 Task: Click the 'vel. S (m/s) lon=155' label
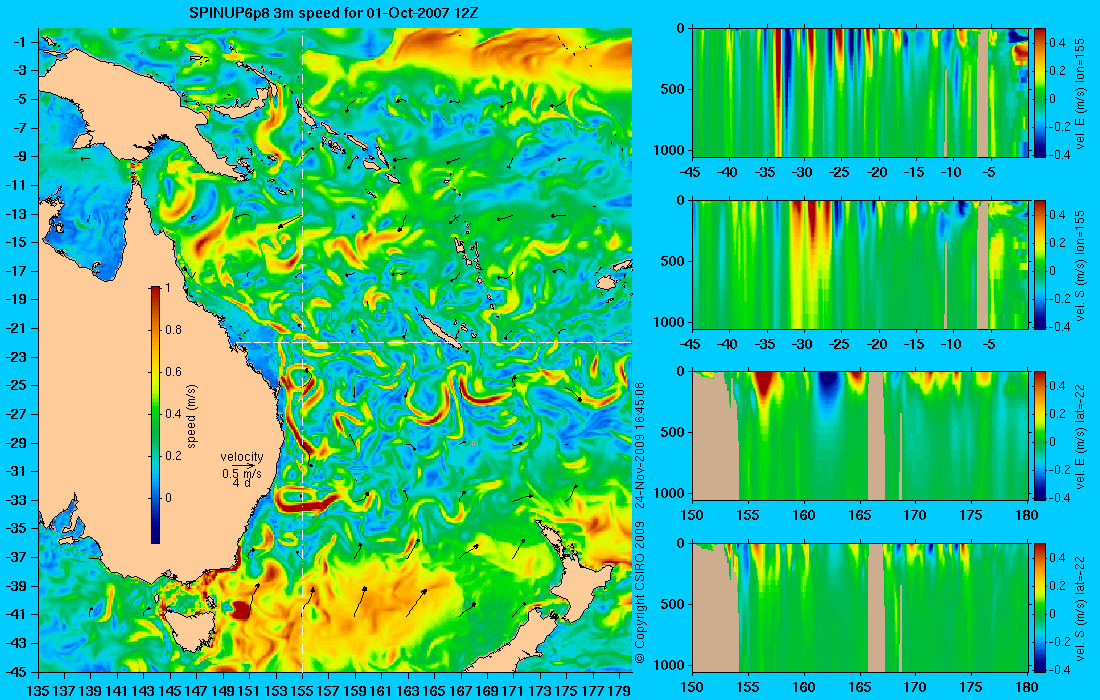pos(1082,265)
